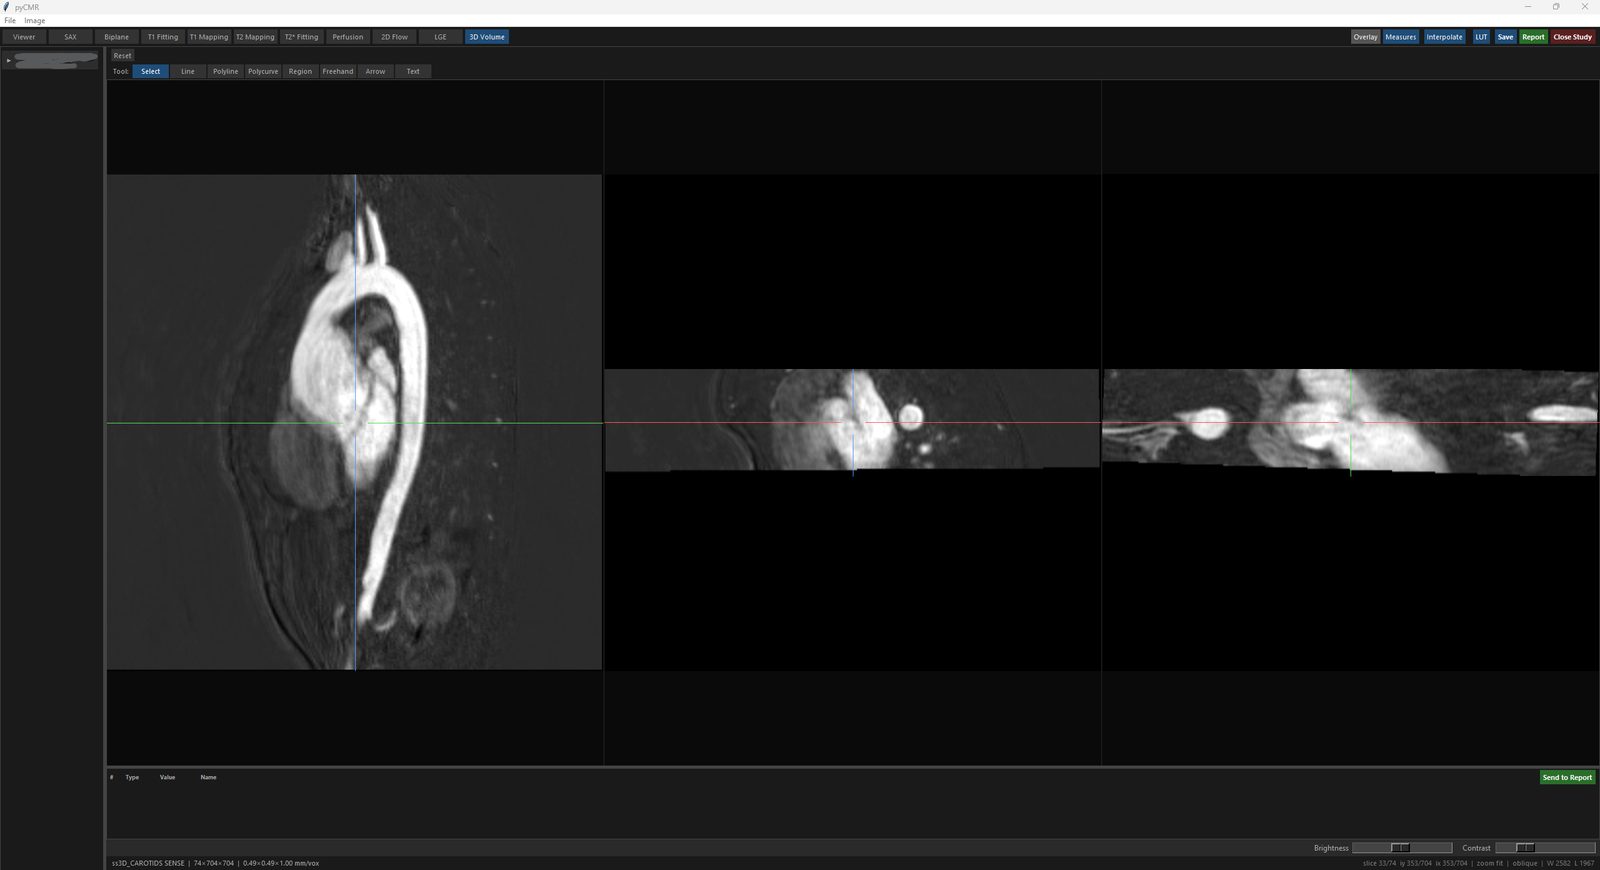The height and width of the screenshot is (870, 1600).
Task: Switch to the Viewer tab
Action: pos(24,37)
